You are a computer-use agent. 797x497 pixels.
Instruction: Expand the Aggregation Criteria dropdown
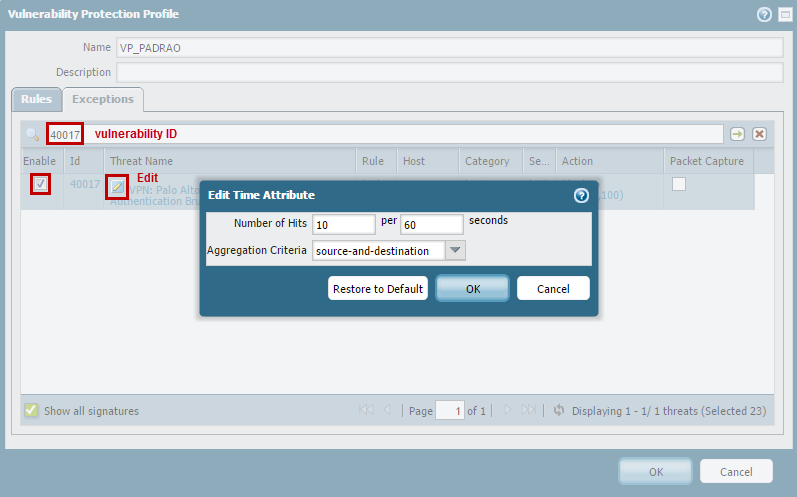455,251
